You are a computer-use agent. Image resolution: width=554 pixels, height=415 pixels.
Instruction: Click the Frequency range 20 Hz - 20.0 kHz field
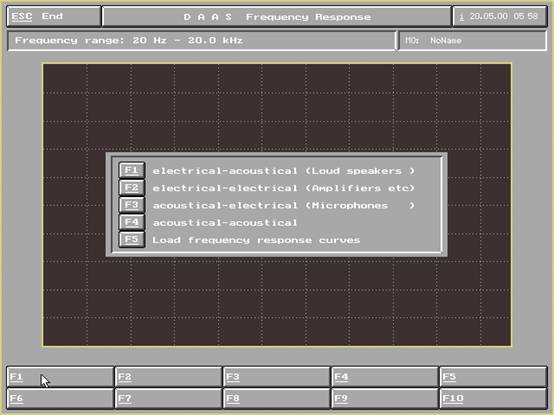(x=201, y=41)
